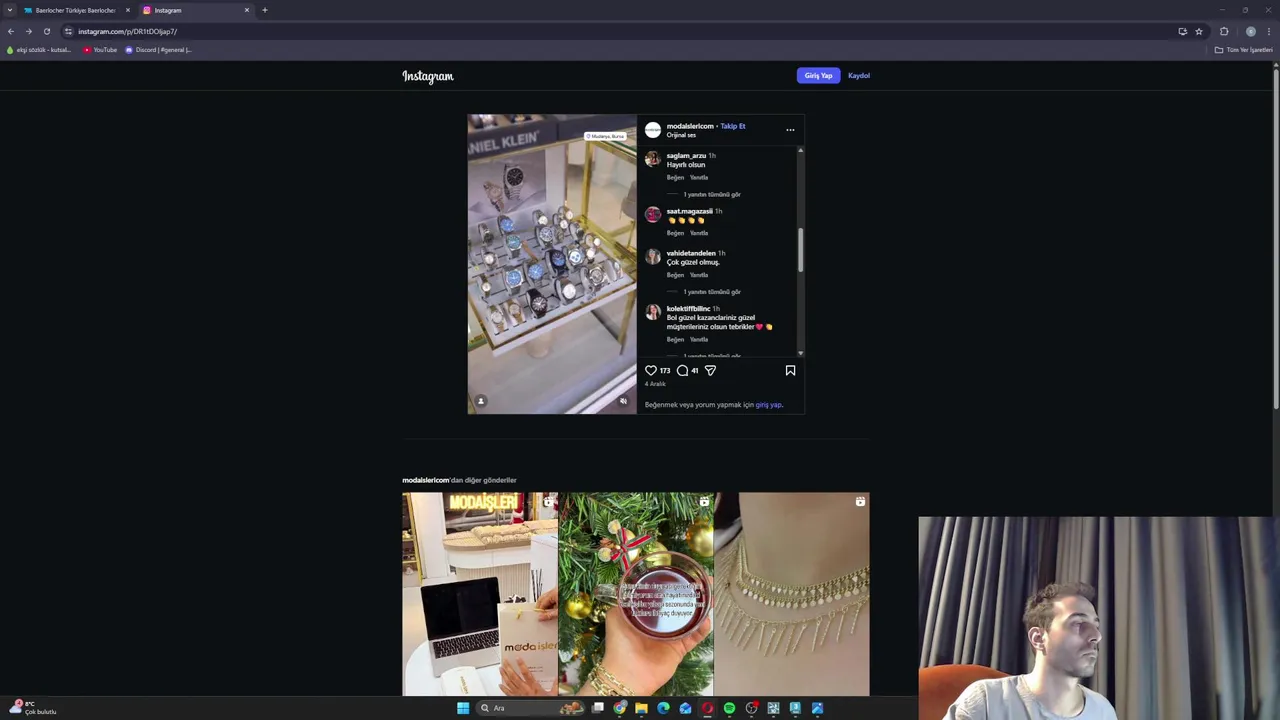1280x720 pixels.
Task: Click the comments scroll-down arrow
Action: (x=800, y=353)
